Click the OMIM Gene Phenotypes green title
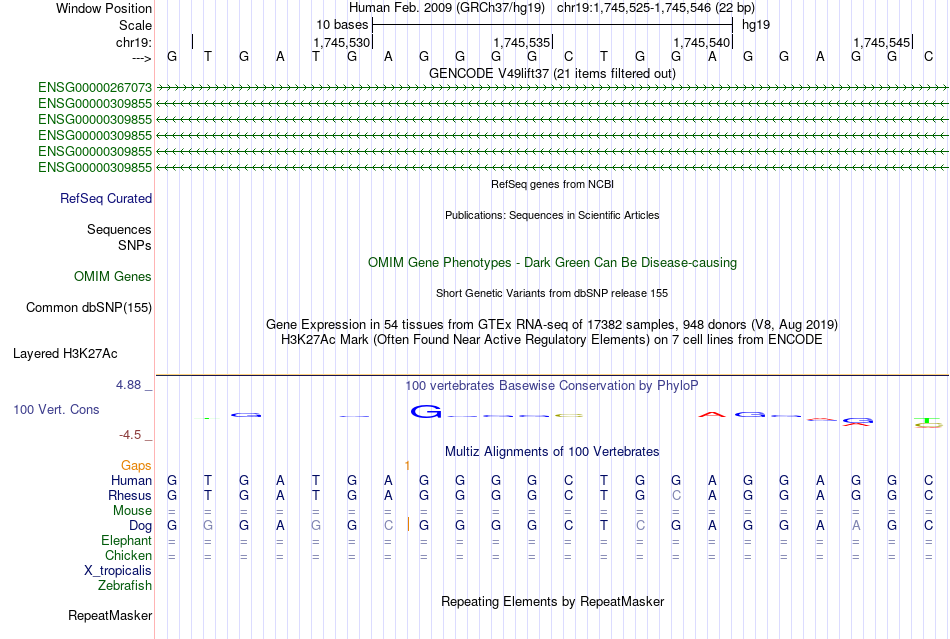The height and width of the screenshot is (639, 950). [x=552, y=263]
